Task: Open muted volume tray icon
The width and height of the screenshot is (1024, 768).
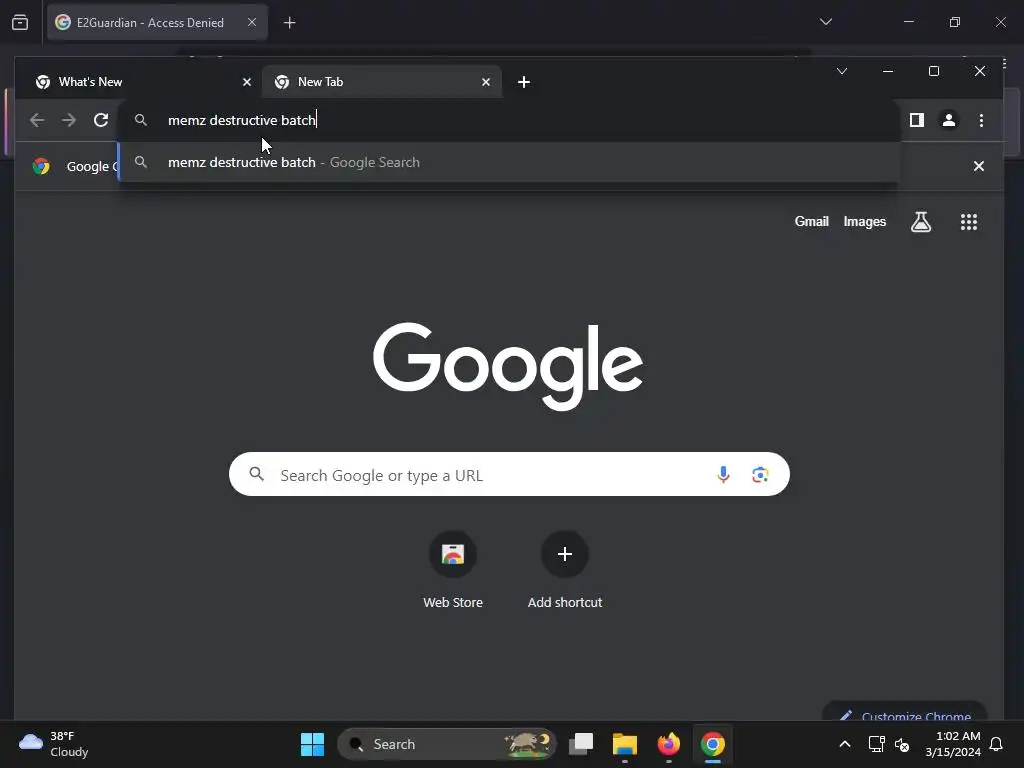Action: point(902,744)
